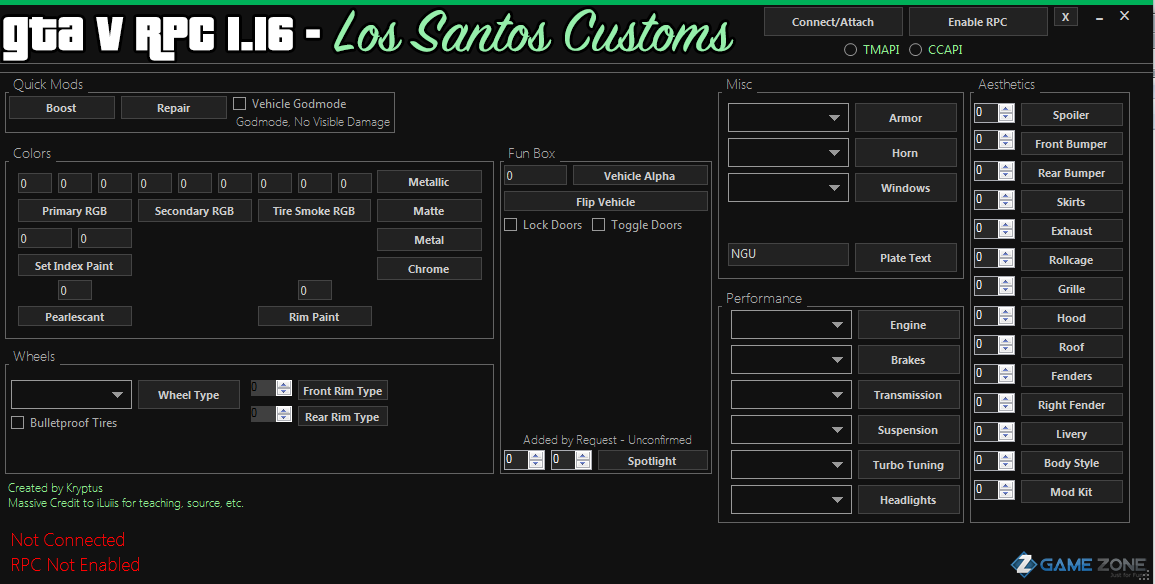Click the Horn button
This screenshot has width=1155, height=584.
coord(905,153)
